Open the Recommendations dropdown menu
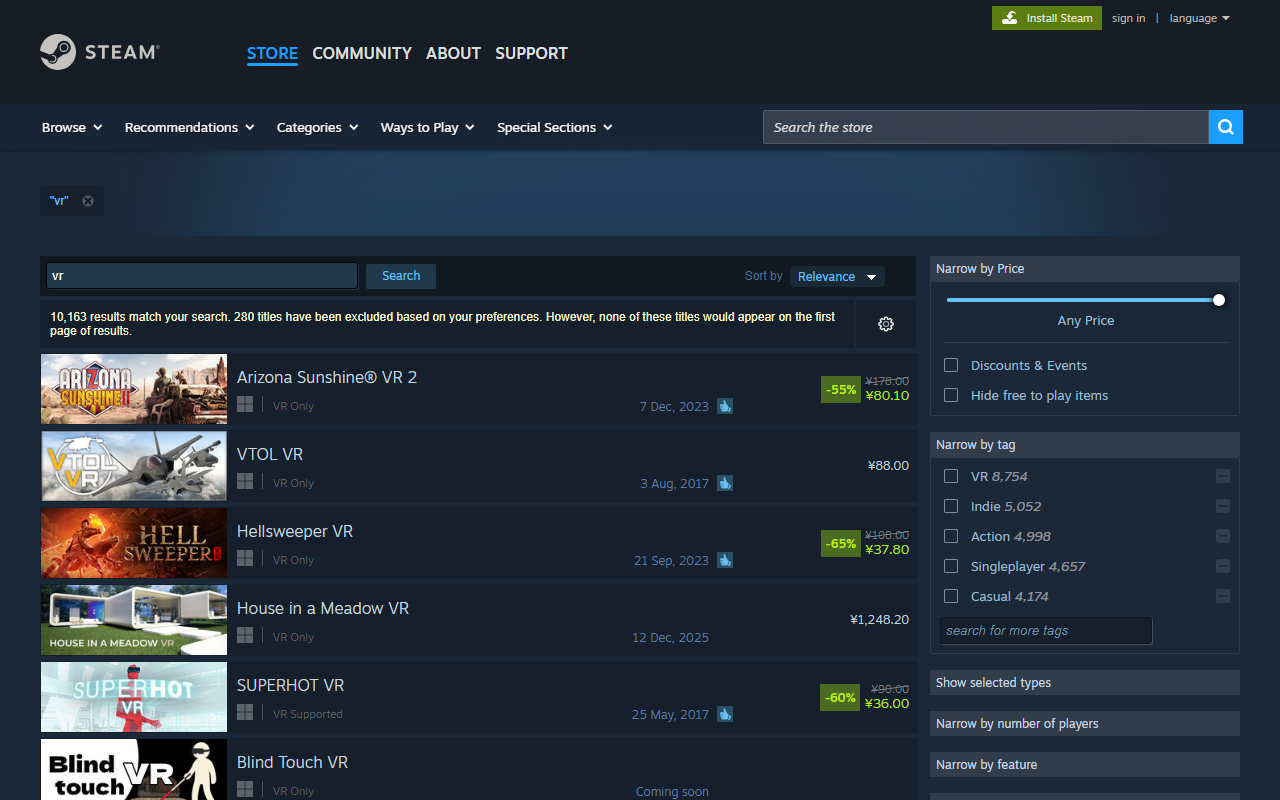This screenshot has height=800, width=1280. (189, 127)
